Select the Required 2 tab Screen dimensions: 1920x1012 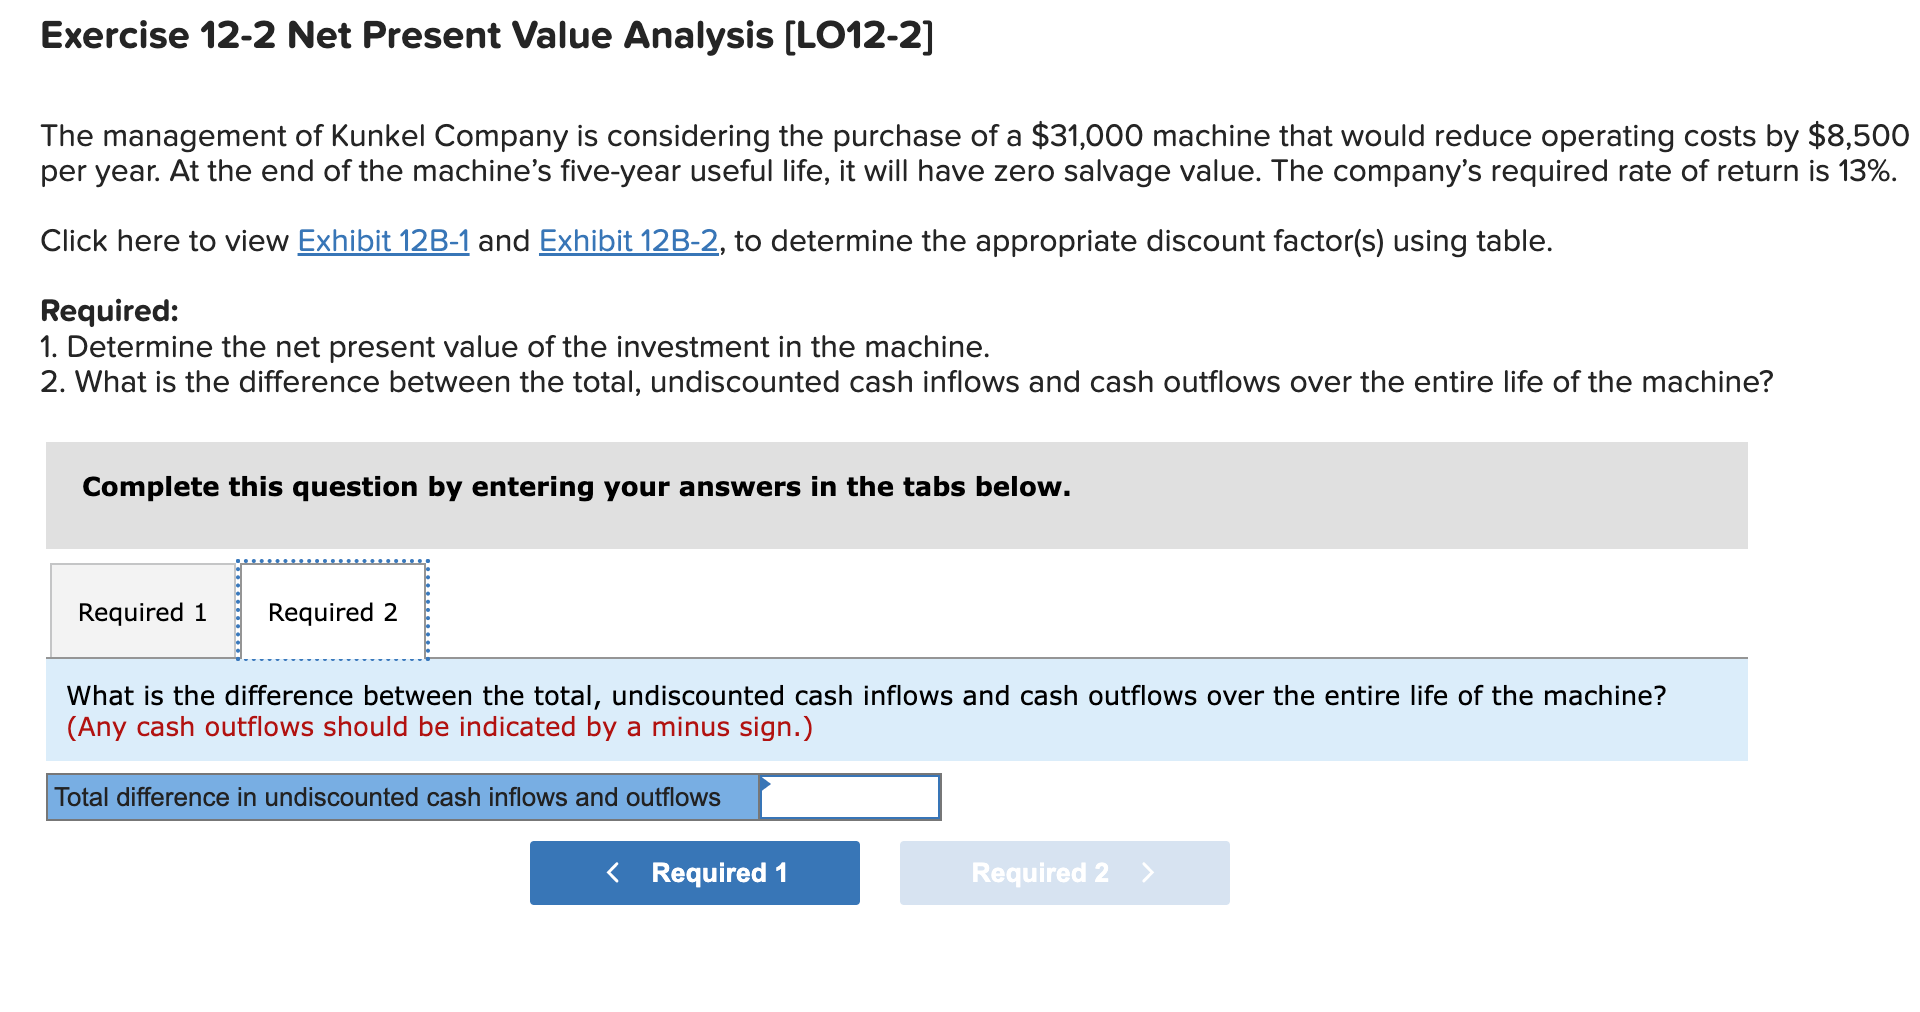[x=332, y=611]
